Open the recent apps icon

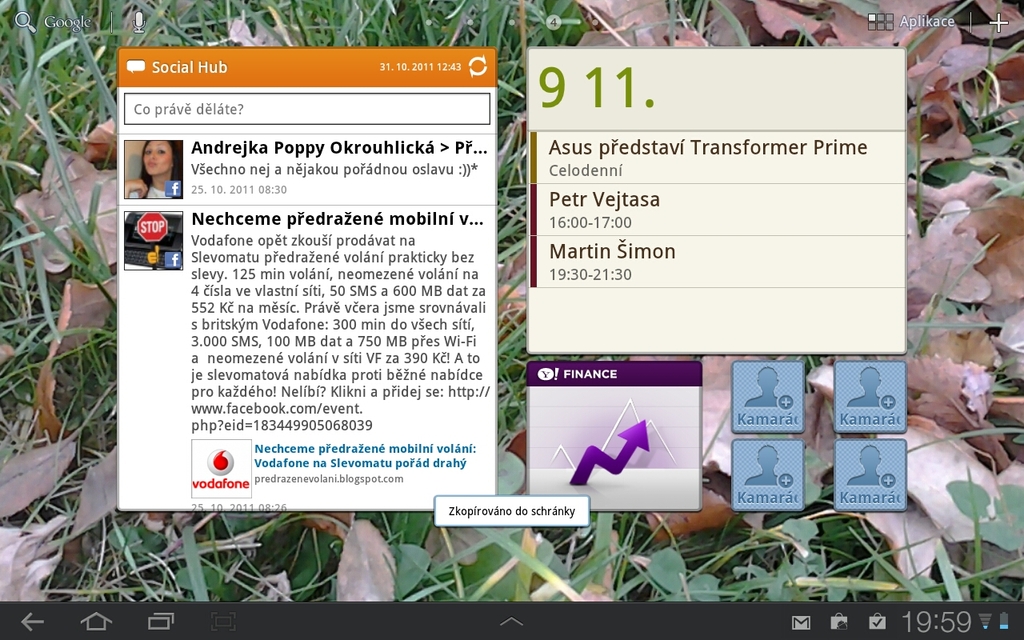(160, 620)
